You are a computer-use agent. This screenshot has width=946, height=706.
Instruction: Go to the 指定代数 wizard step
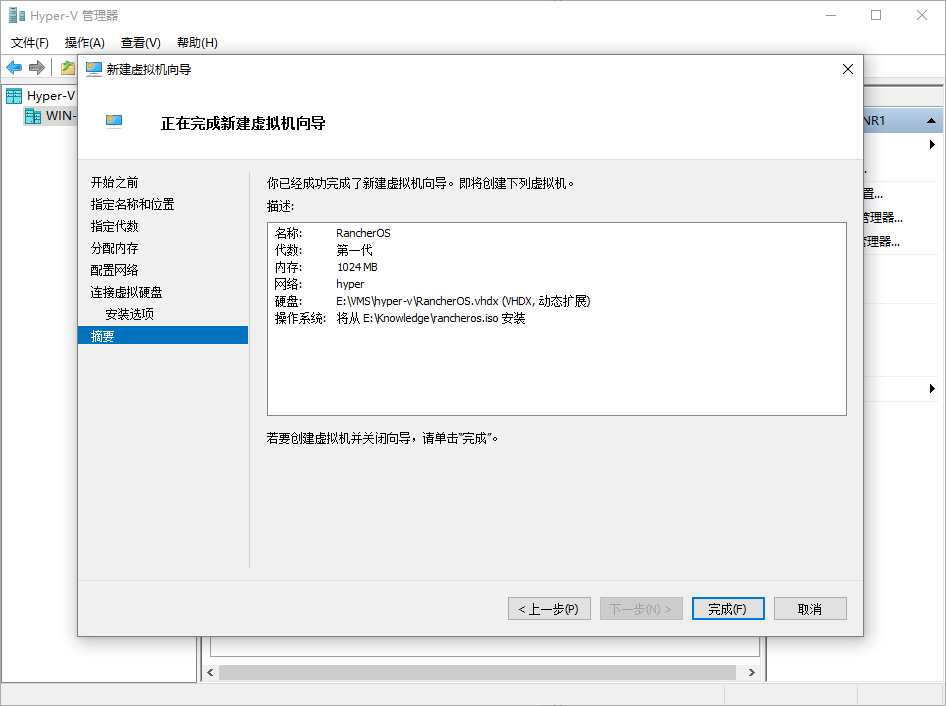(115, 226)
